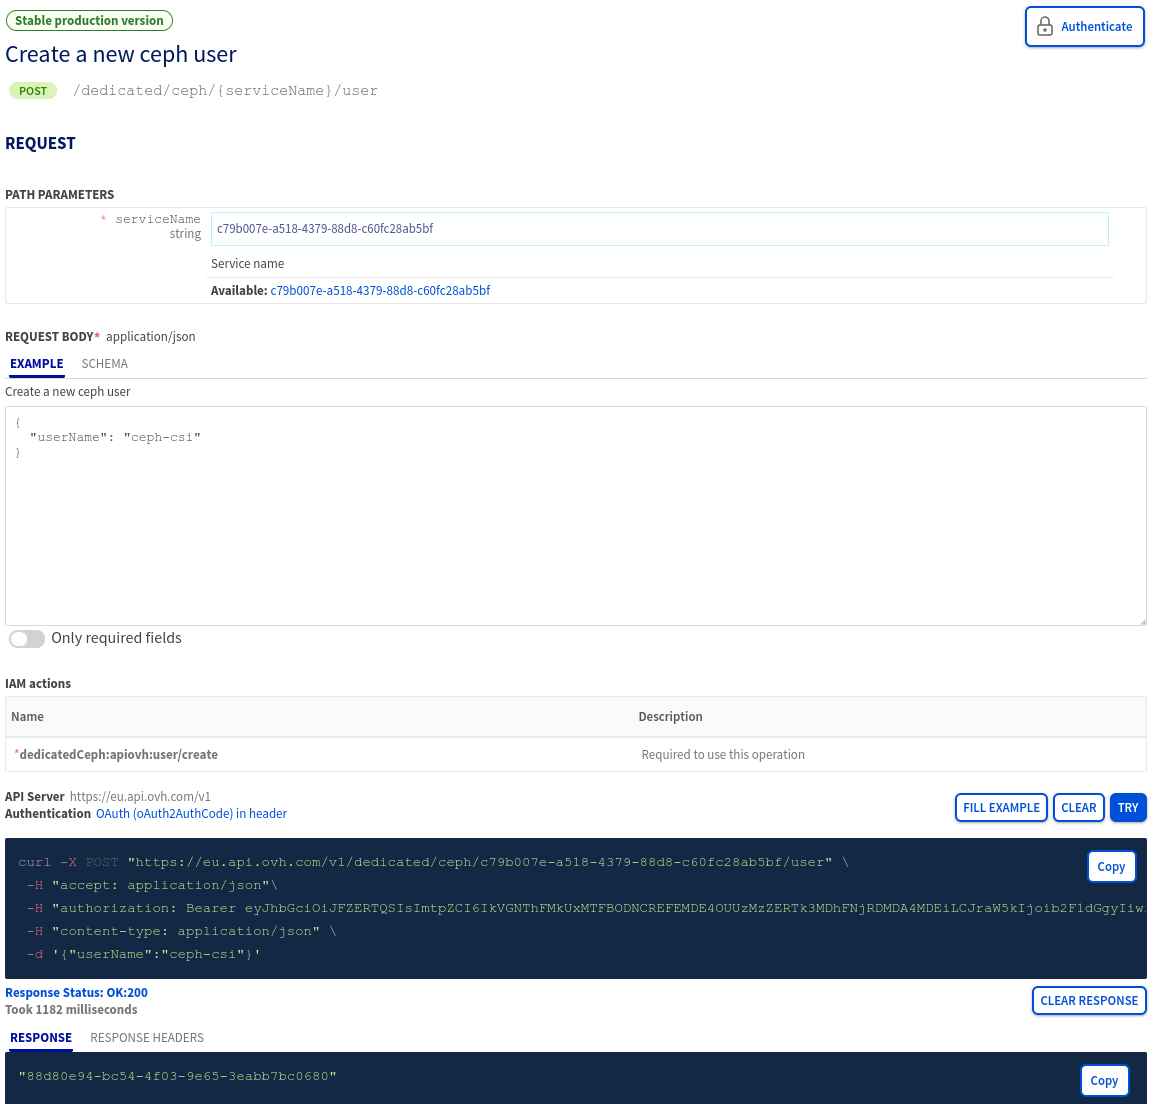Switch to the SCHEMA tab
Viewport: 1156px width, 1104px height.
pyautogui.click(x=104, y=364)
